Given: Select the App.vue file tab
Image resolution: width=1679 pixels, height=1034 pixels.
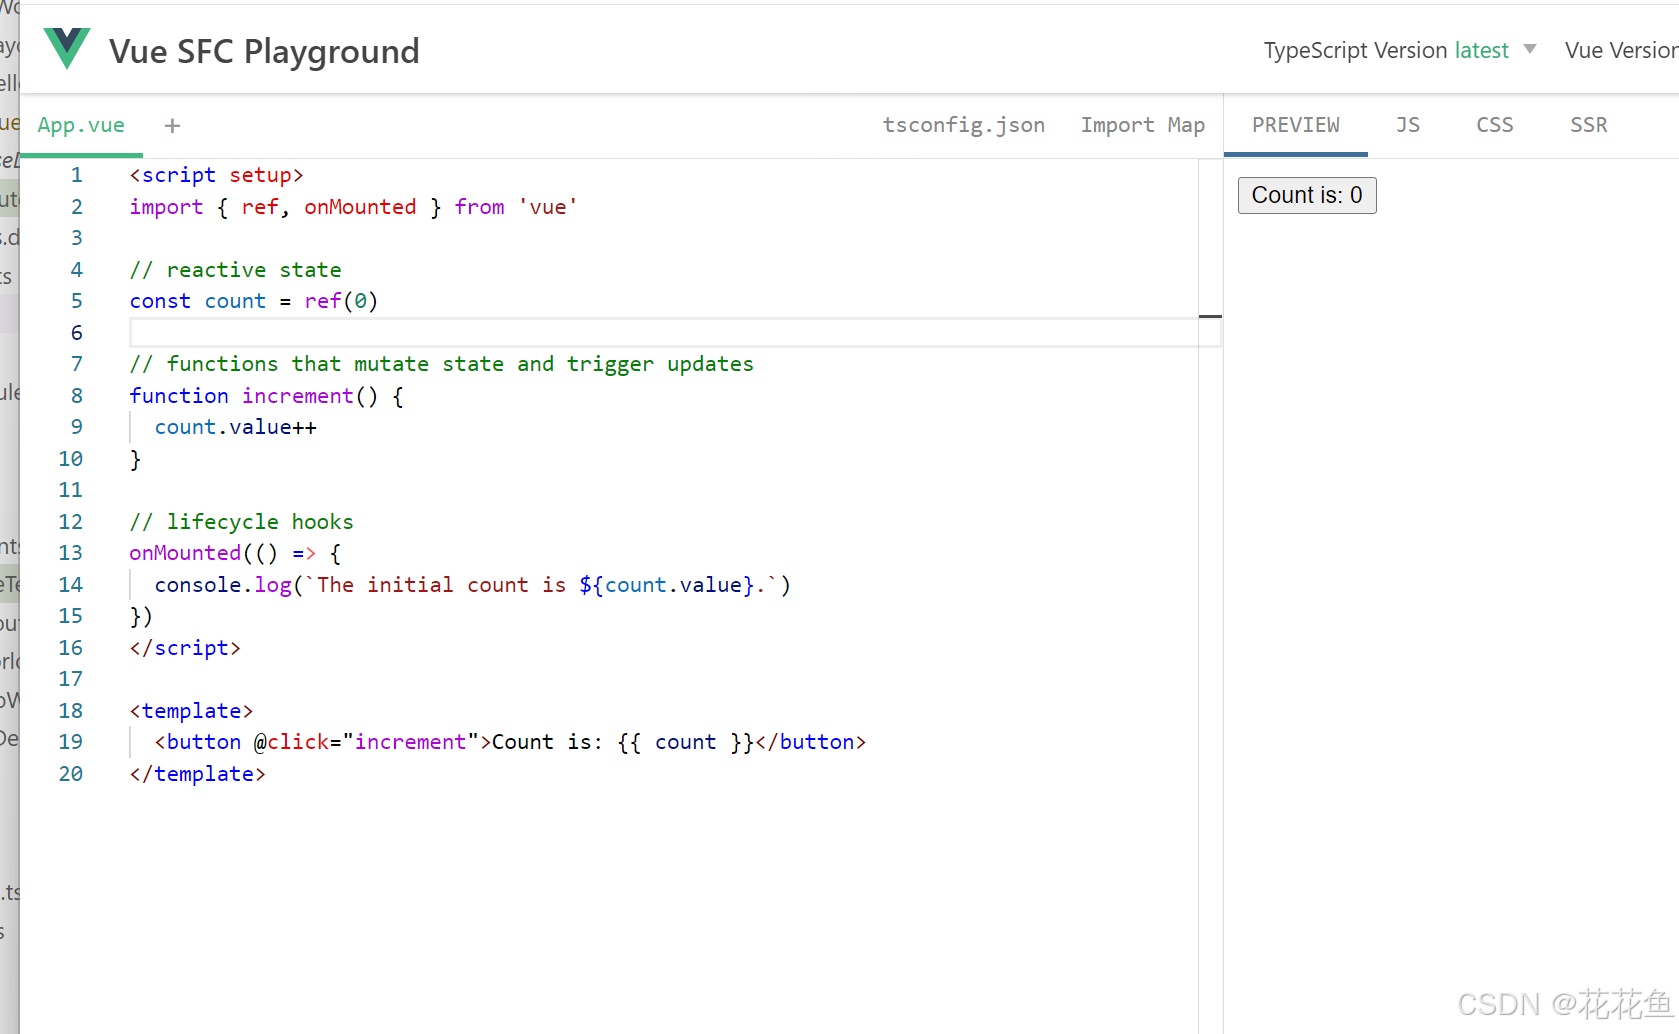Looking at the screenshot, I should (81, 126).
